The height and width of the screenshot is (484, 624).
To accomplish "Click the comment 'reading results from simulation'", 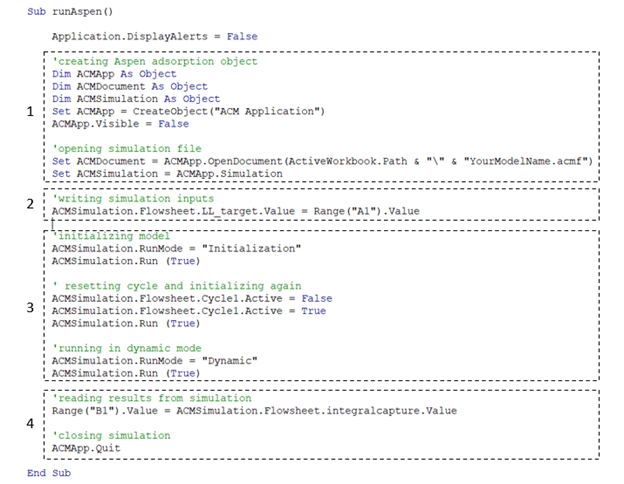I will coord(152,398).
